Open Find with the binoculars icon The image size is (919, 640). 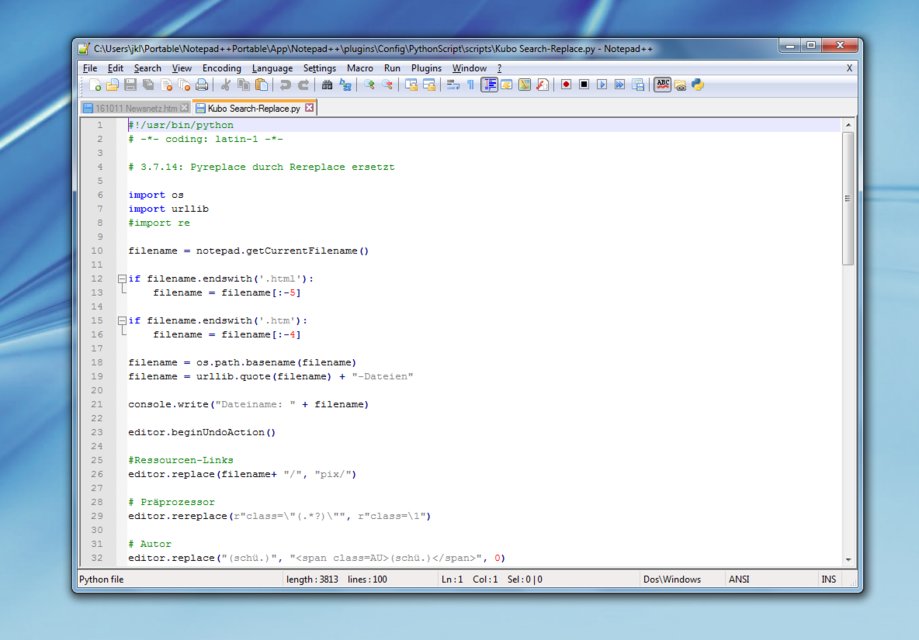[327, 86]
